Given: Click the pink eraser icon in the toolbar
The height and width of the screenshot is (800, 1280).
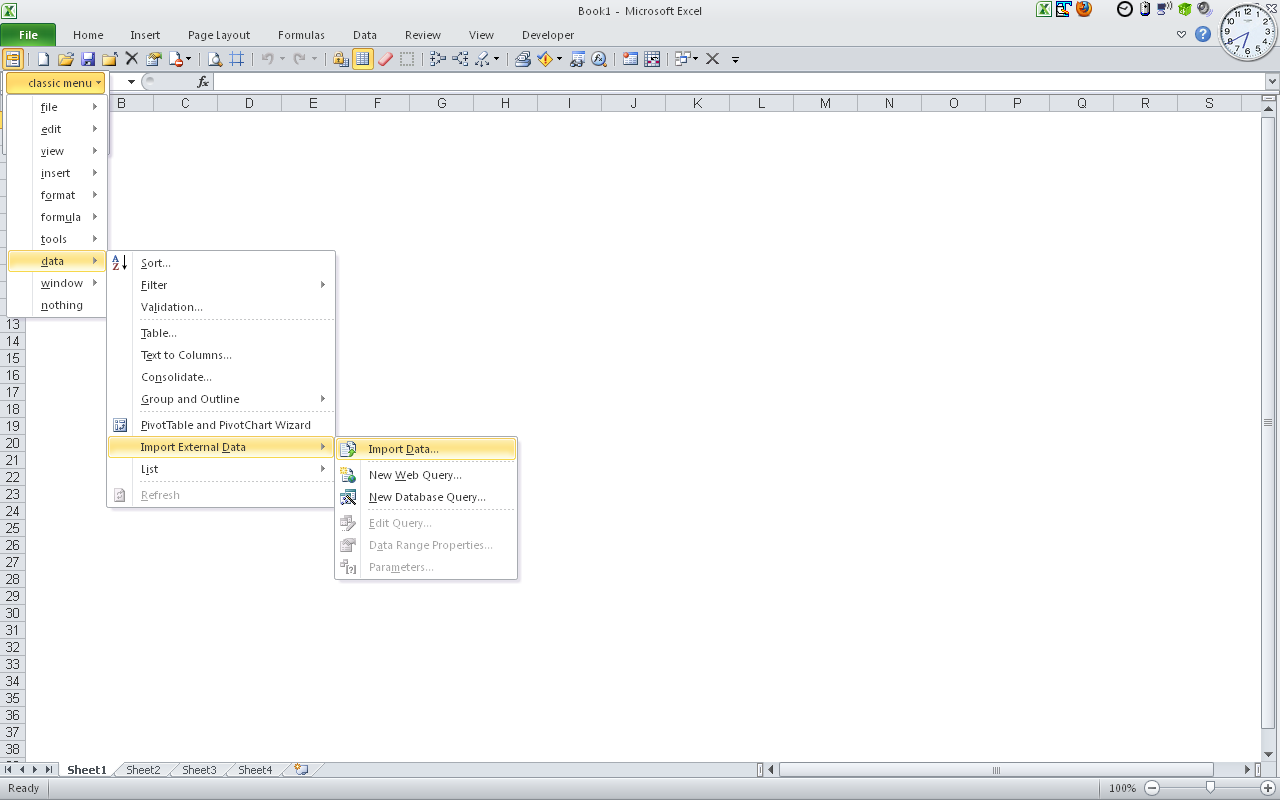Looking at the screenshot, I should point(385,59).
